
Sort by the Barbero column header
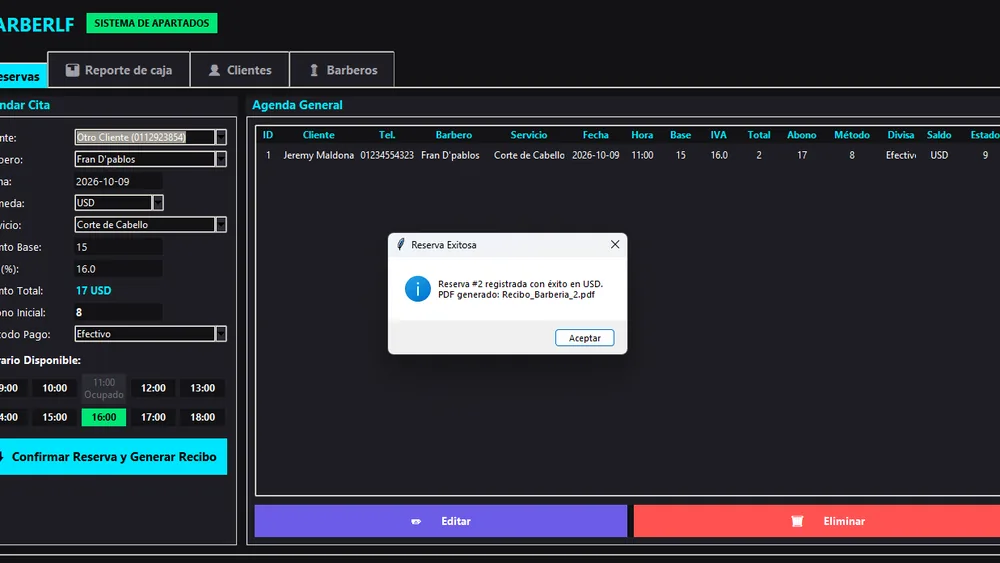point(453,135)
